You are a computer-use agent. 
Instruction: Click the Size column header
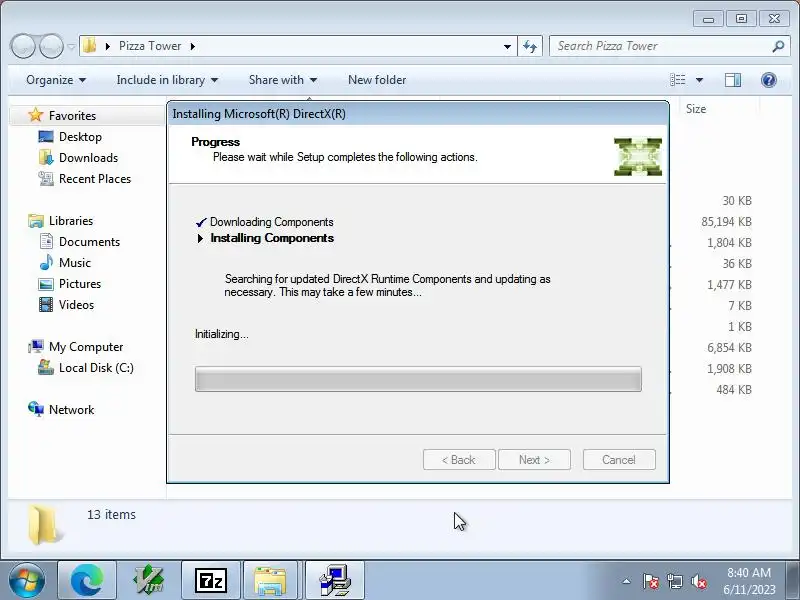(696, 109)
